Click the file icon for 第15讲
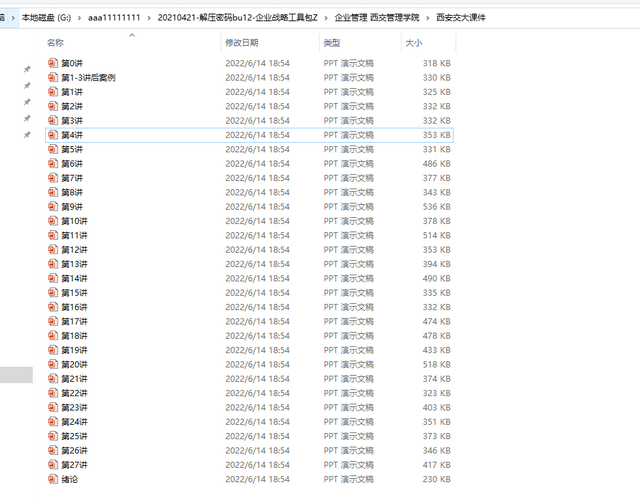The image size is (640, 502). point(53,293)
